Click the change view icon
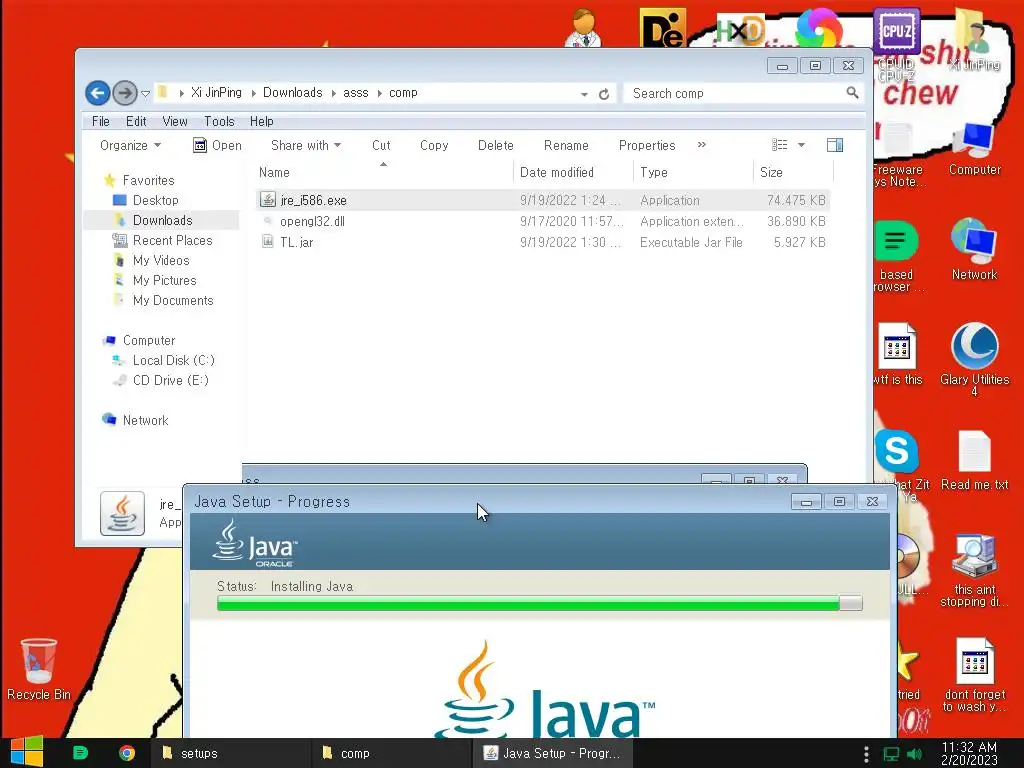 779,145
